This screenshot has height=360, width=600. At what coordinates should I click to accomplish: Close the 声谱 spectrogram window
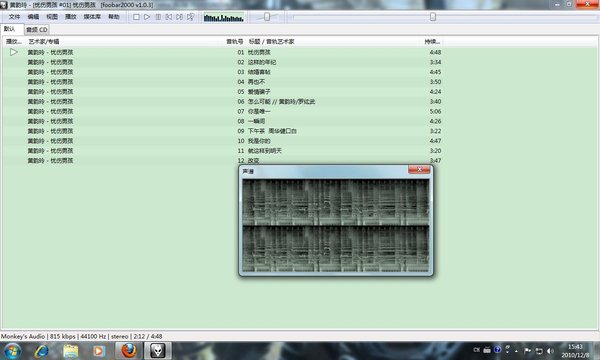pyautogui.click(x=419, y=169)
